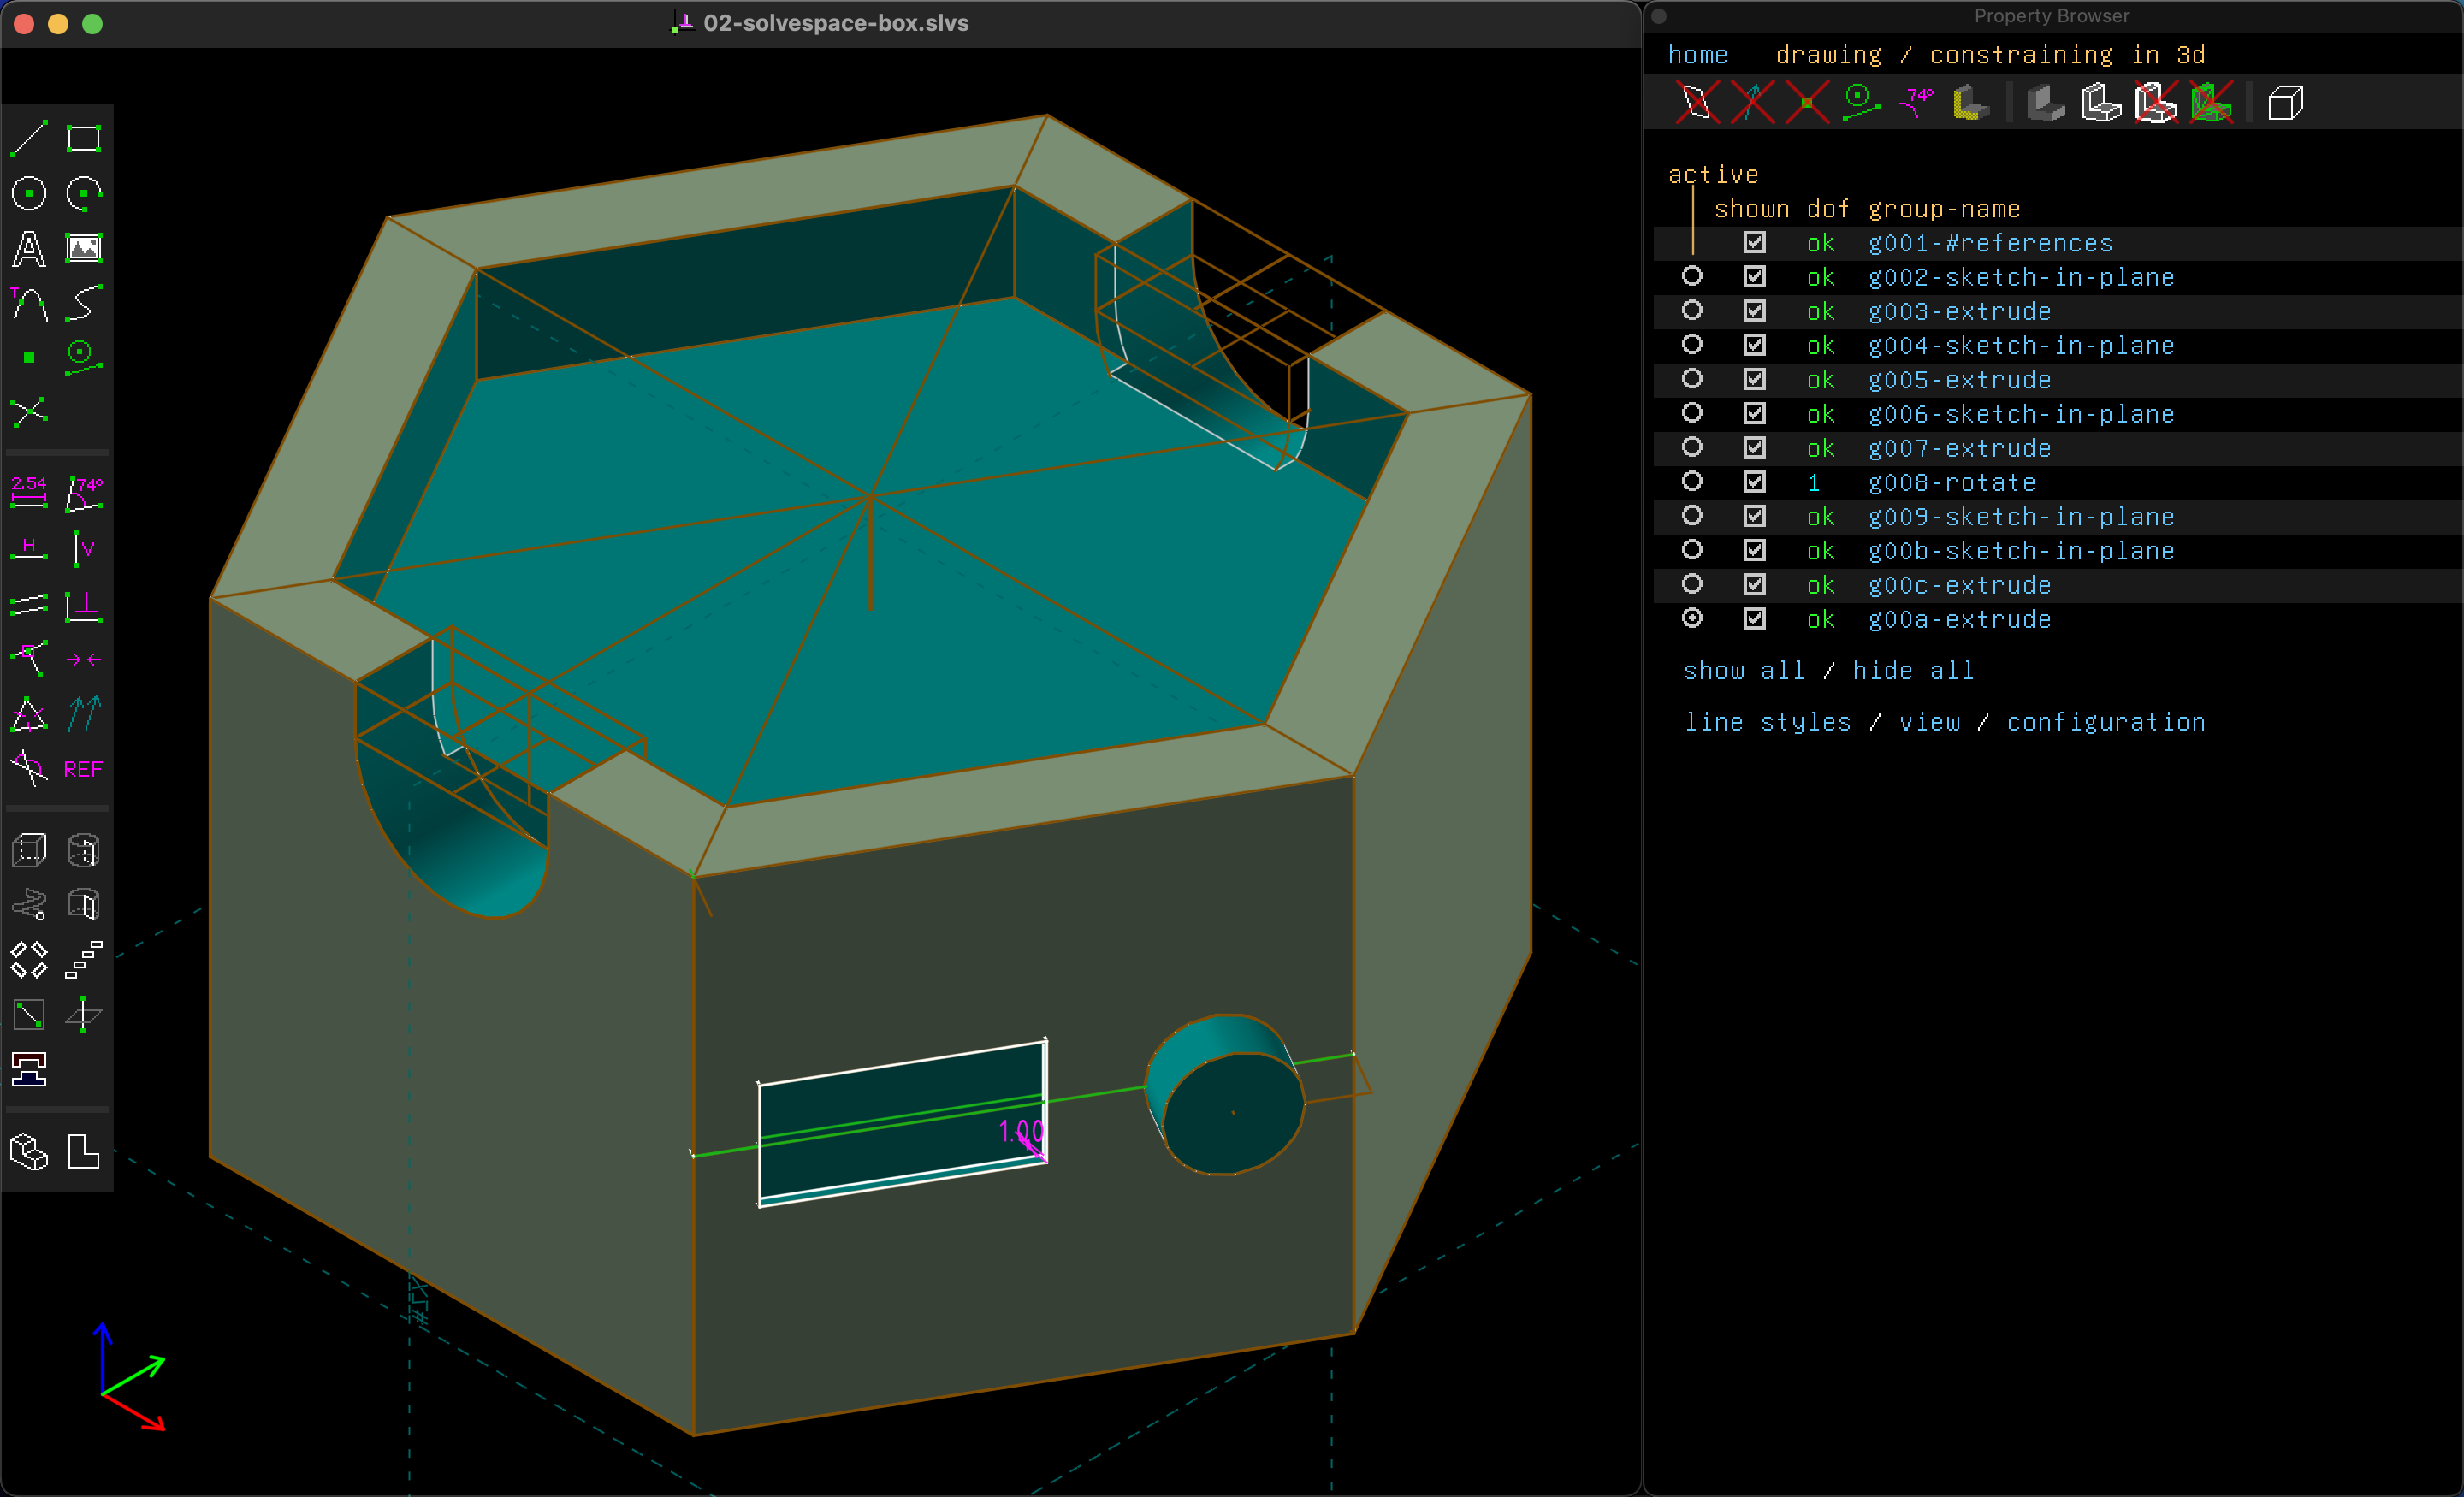Click the home link
The image size is (2464, 1497).
click(1697, 55)
